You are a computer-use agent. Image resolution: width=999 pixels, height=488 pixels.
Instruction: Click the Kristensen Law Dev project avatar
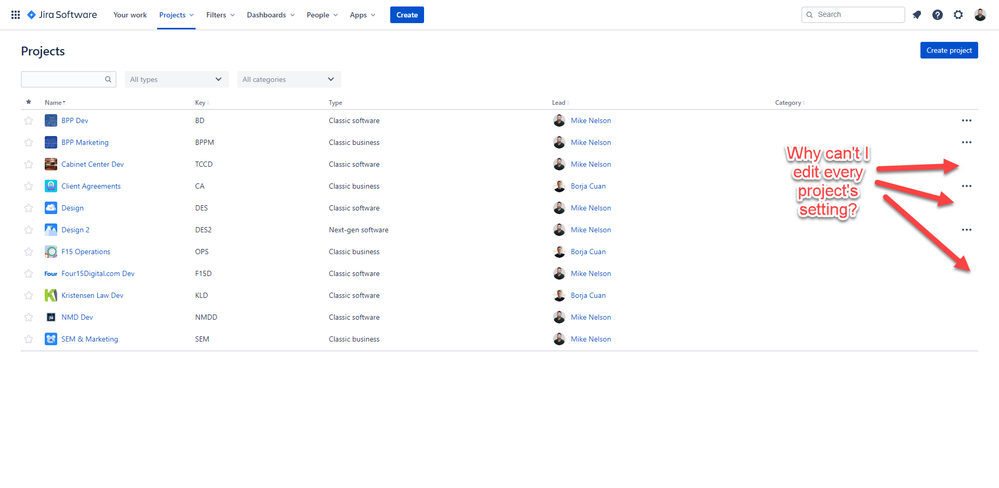pyautogui.click(x=51, y=295)
